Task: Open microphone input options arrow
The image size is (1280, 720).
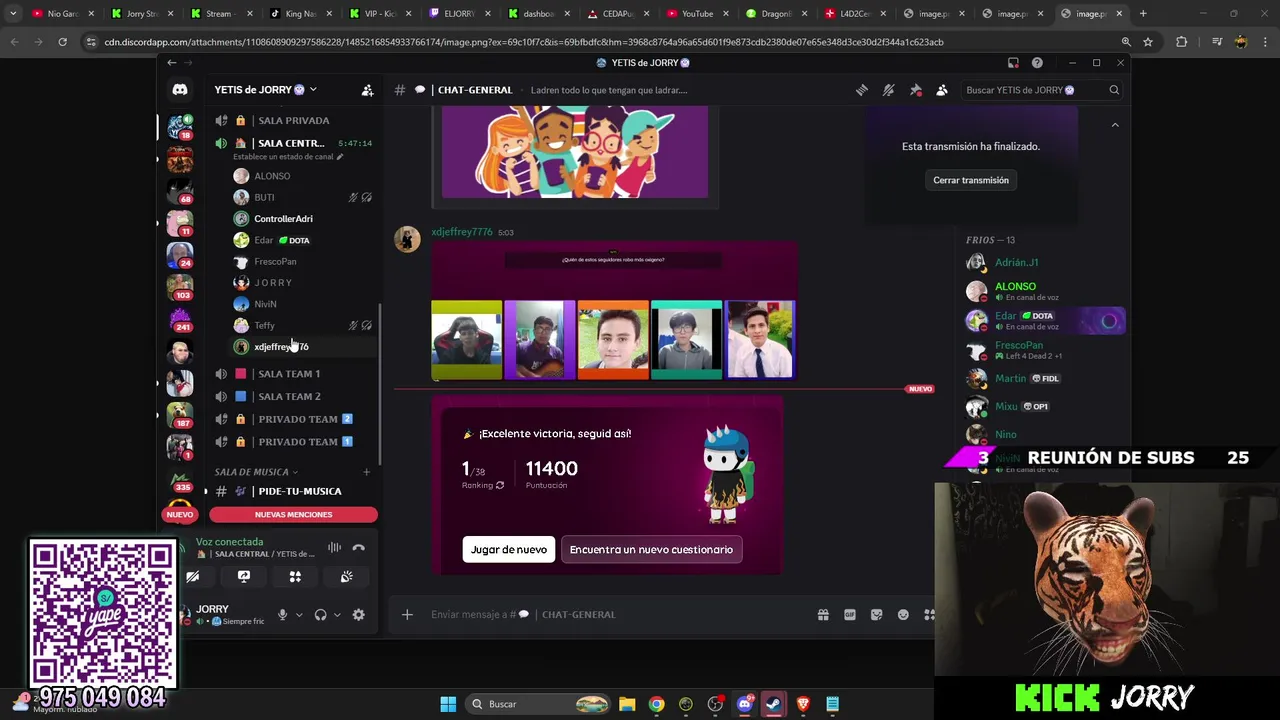Action: point(298,615)
